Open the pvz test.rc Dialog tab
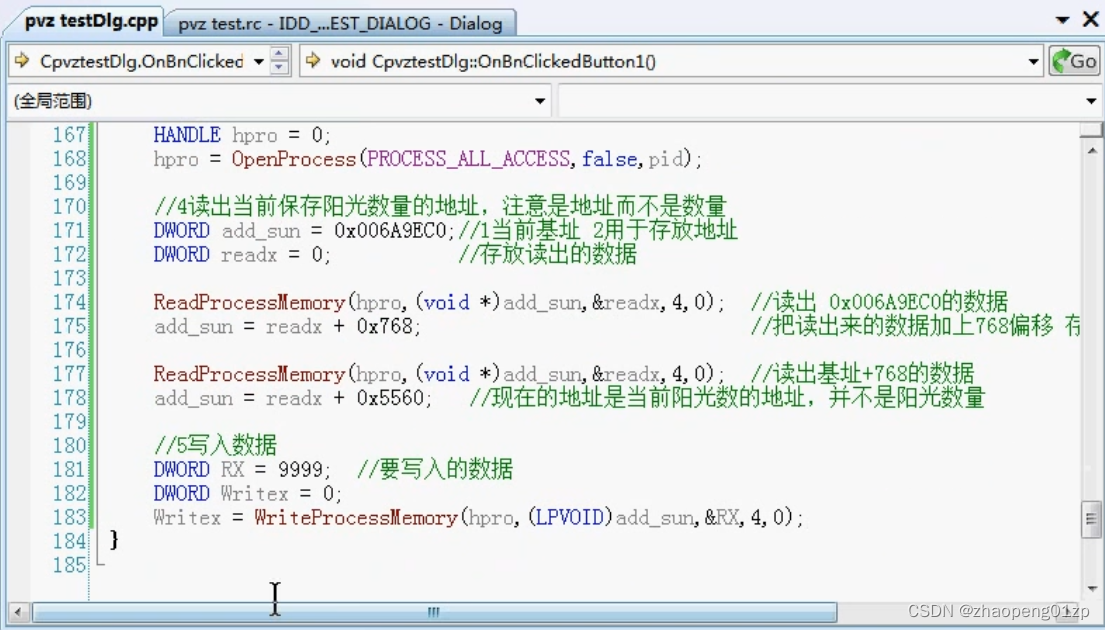Image resolution: width=1105 pixels, height=630 pixels. [340, 23]
